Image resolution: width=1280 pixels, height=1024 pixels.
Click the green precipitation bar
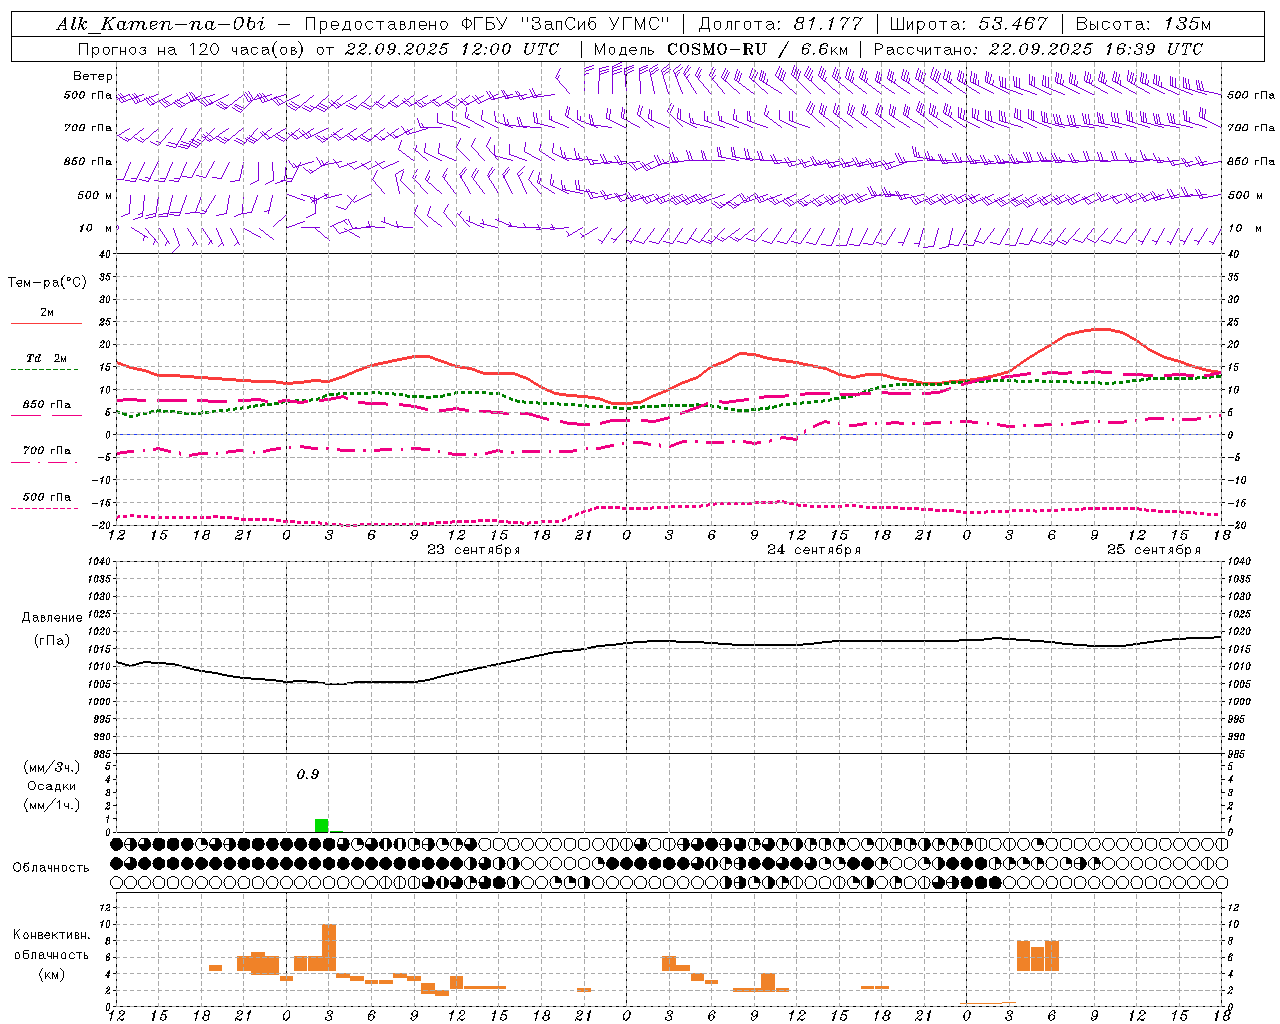(322, 825)
